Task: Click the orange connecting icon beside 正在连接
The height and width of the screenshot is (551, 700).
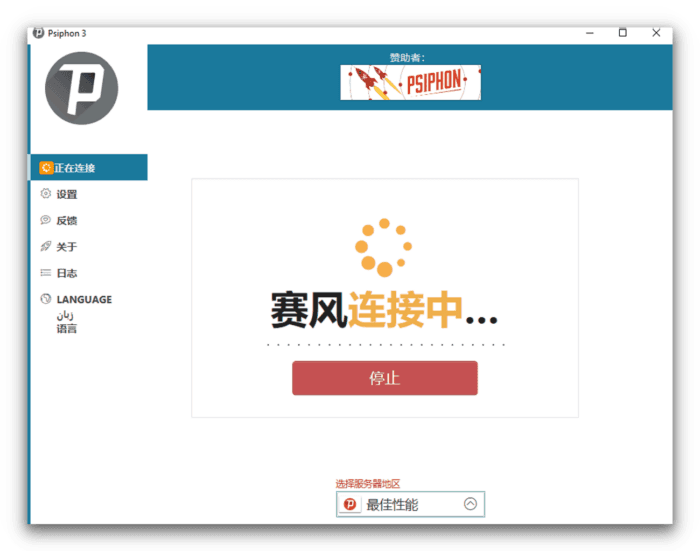Action: click(46, 168)
